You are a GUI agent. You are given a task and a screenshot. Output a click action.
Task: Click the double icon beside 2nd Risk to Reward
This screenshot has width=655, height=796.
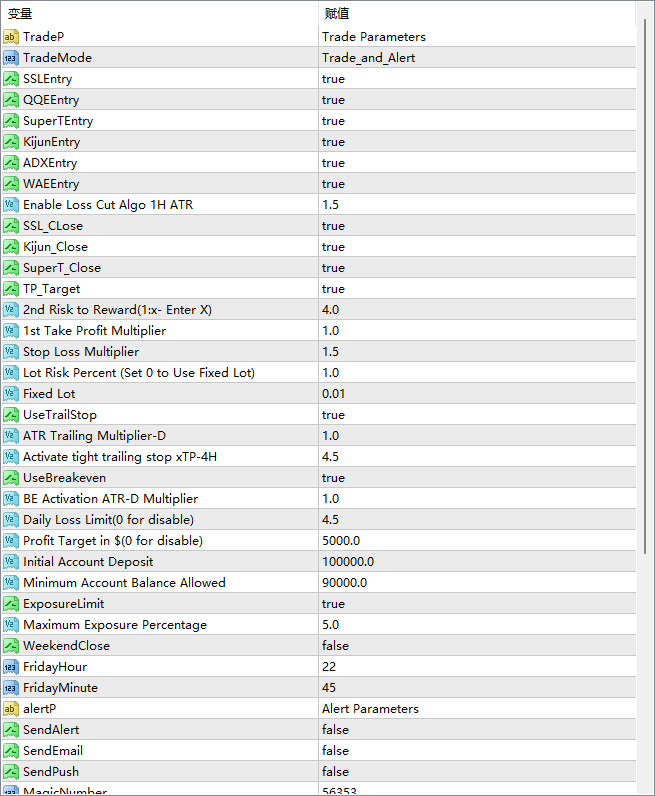click(x=11, y=310)
